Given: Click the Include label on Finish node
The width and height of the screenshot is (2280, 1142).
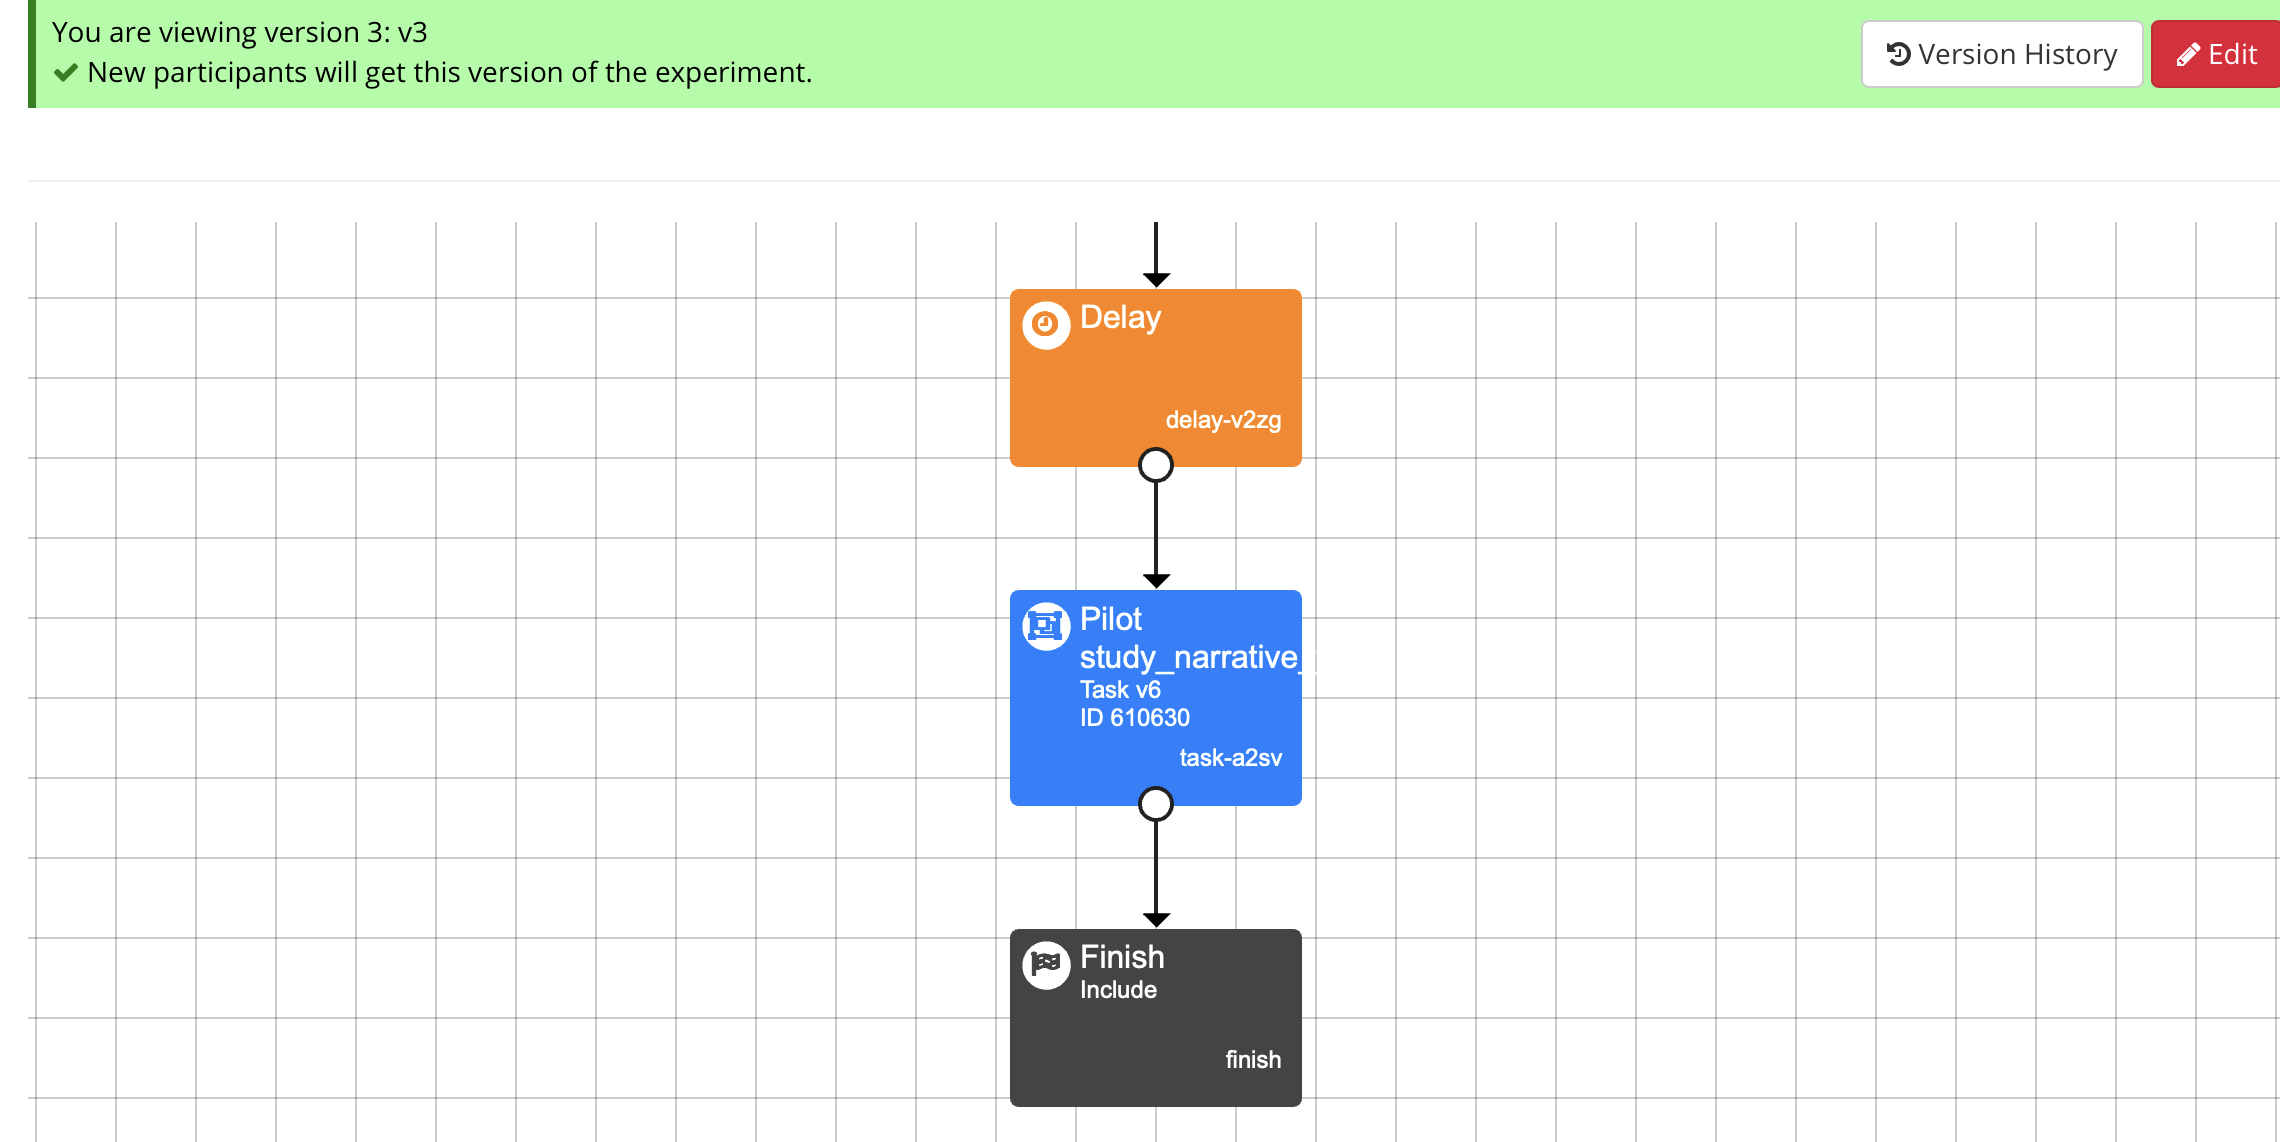Looking at the screenshot, I should (1118, 990).
